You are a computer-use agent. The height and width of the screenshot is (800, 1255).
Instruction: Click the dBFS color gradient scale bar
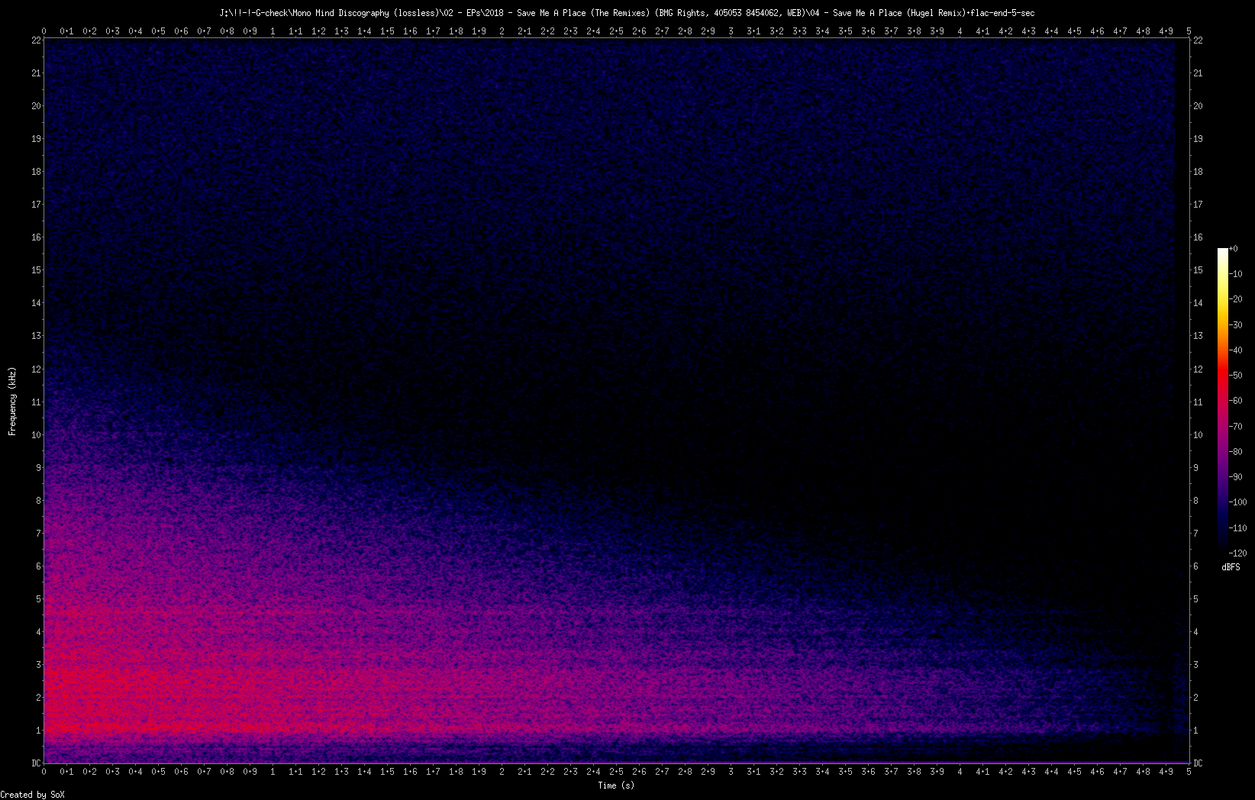tap(1222, 400)
